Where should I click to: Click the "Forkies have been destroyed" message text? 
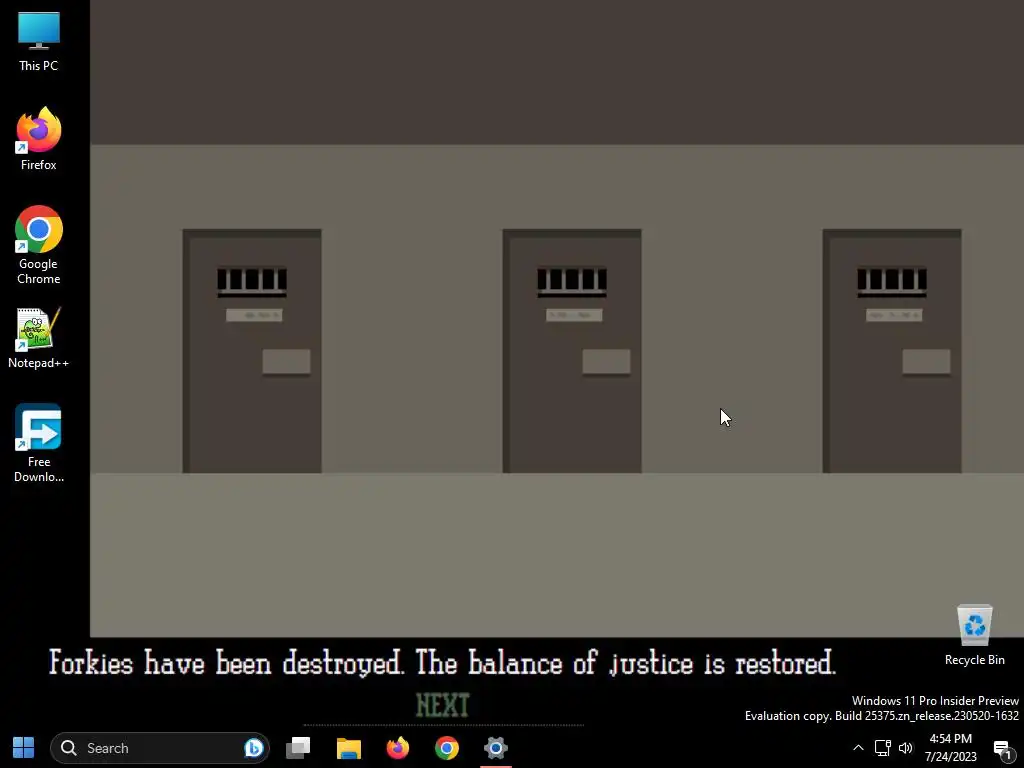pos(442,663)
